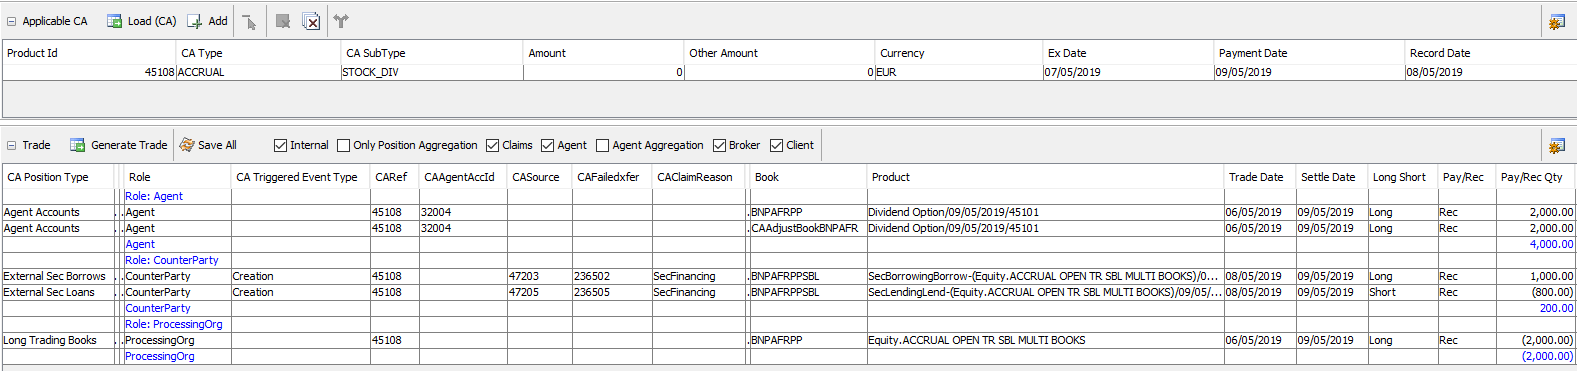Viewport: 1577px width, 371px height.
Task: Toggle the Client checkbox
Action: [776, 146]
